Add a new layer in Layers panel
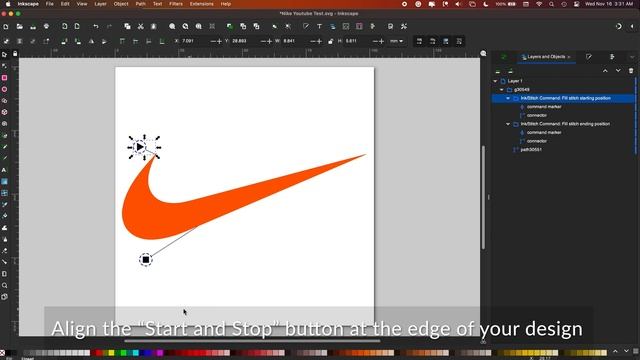The image size is (640, 360). click(498, 71)
